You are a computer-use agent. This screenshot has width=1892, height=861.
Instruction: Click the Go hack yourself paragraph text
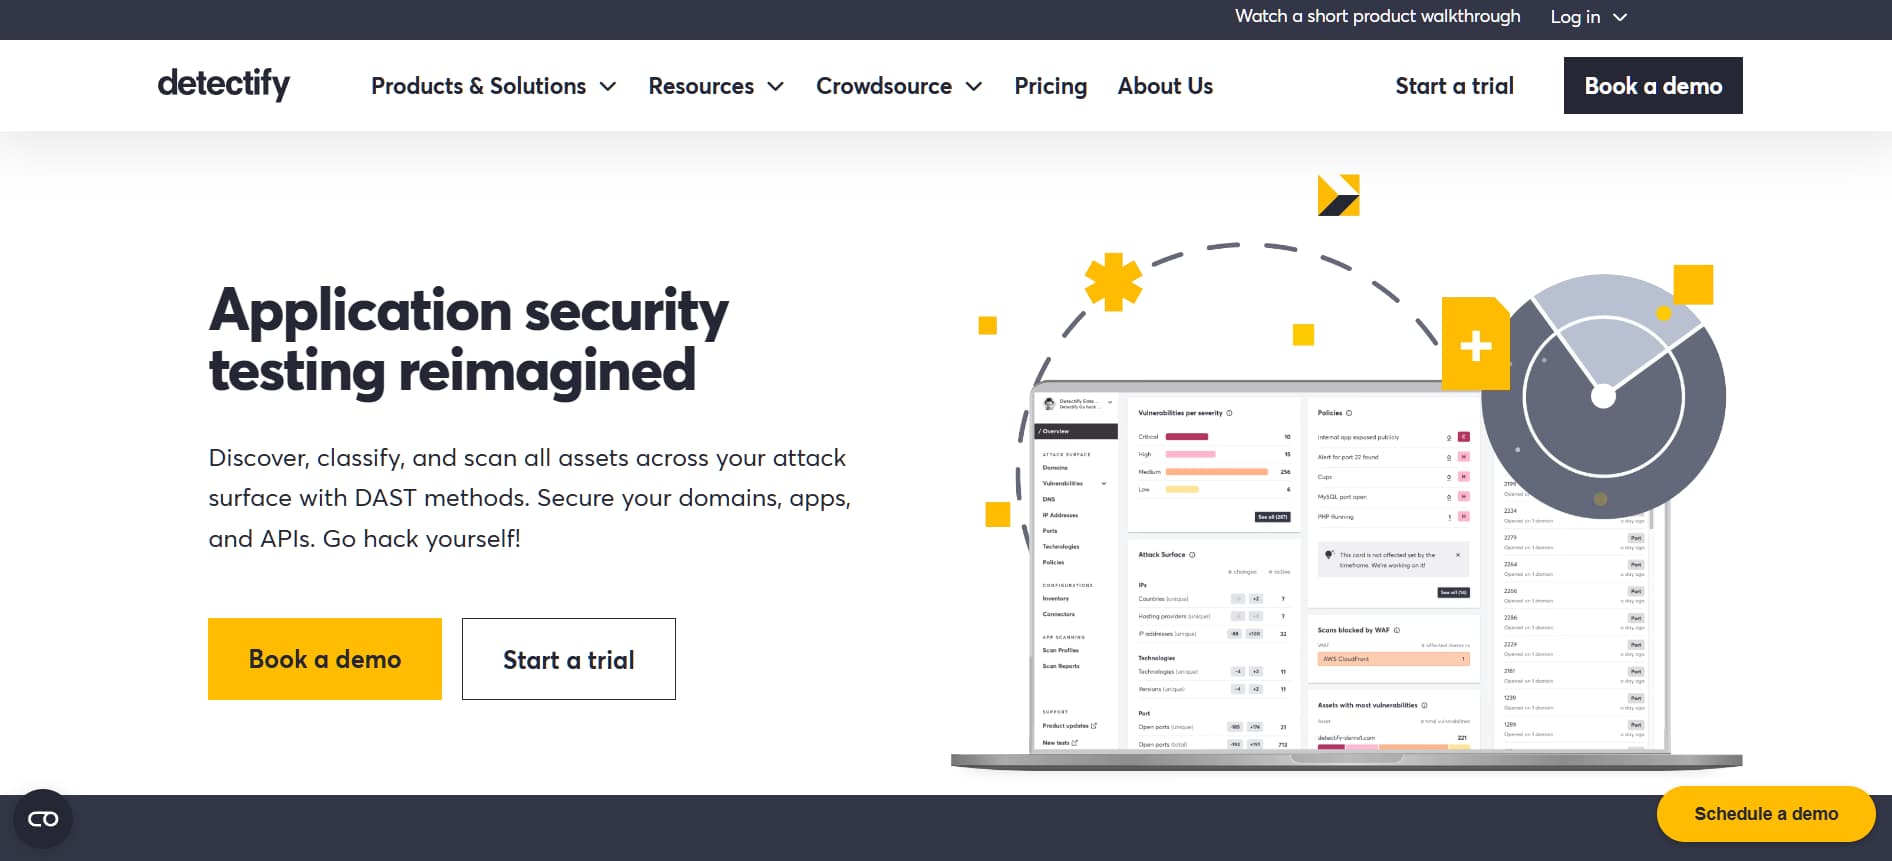click(x=530, y=498)
